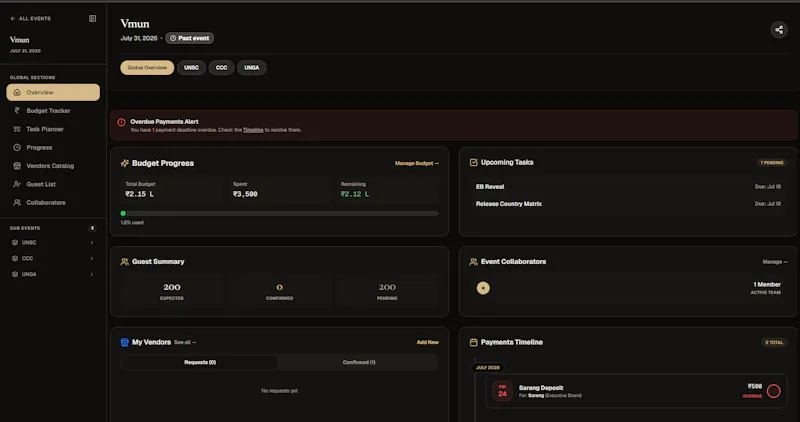Click the Upcoming Tasks checkbox icon
Image resolution: width=800 pixels, height=422 pixels.
tap(473, 162)
